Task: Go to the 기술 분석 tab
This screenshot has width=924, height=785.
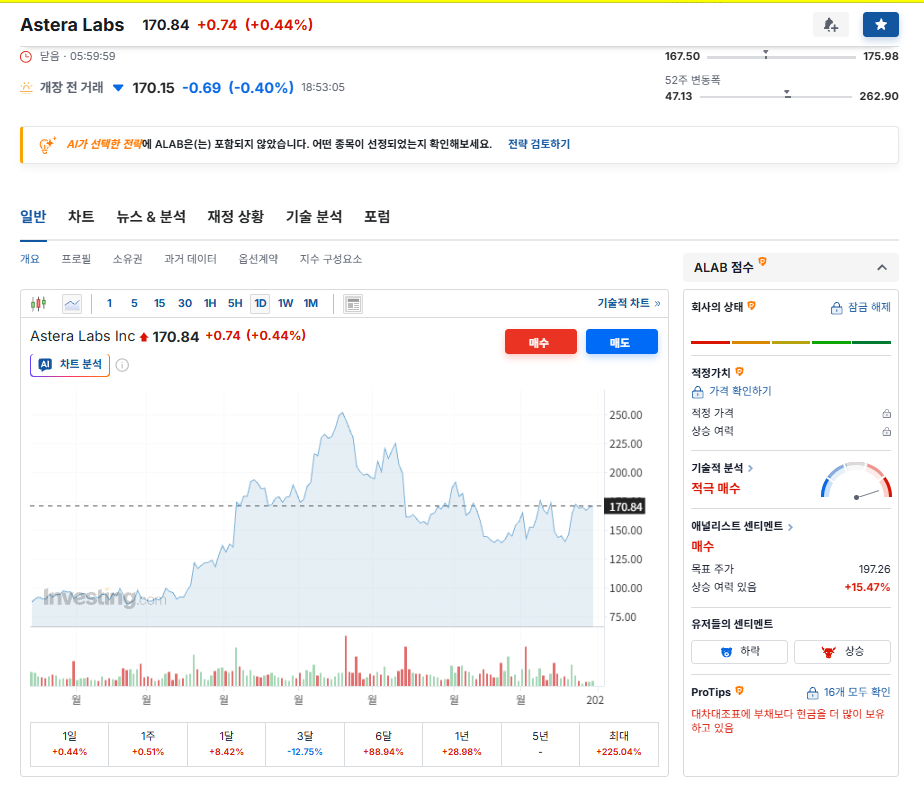Action: point(314,217)
